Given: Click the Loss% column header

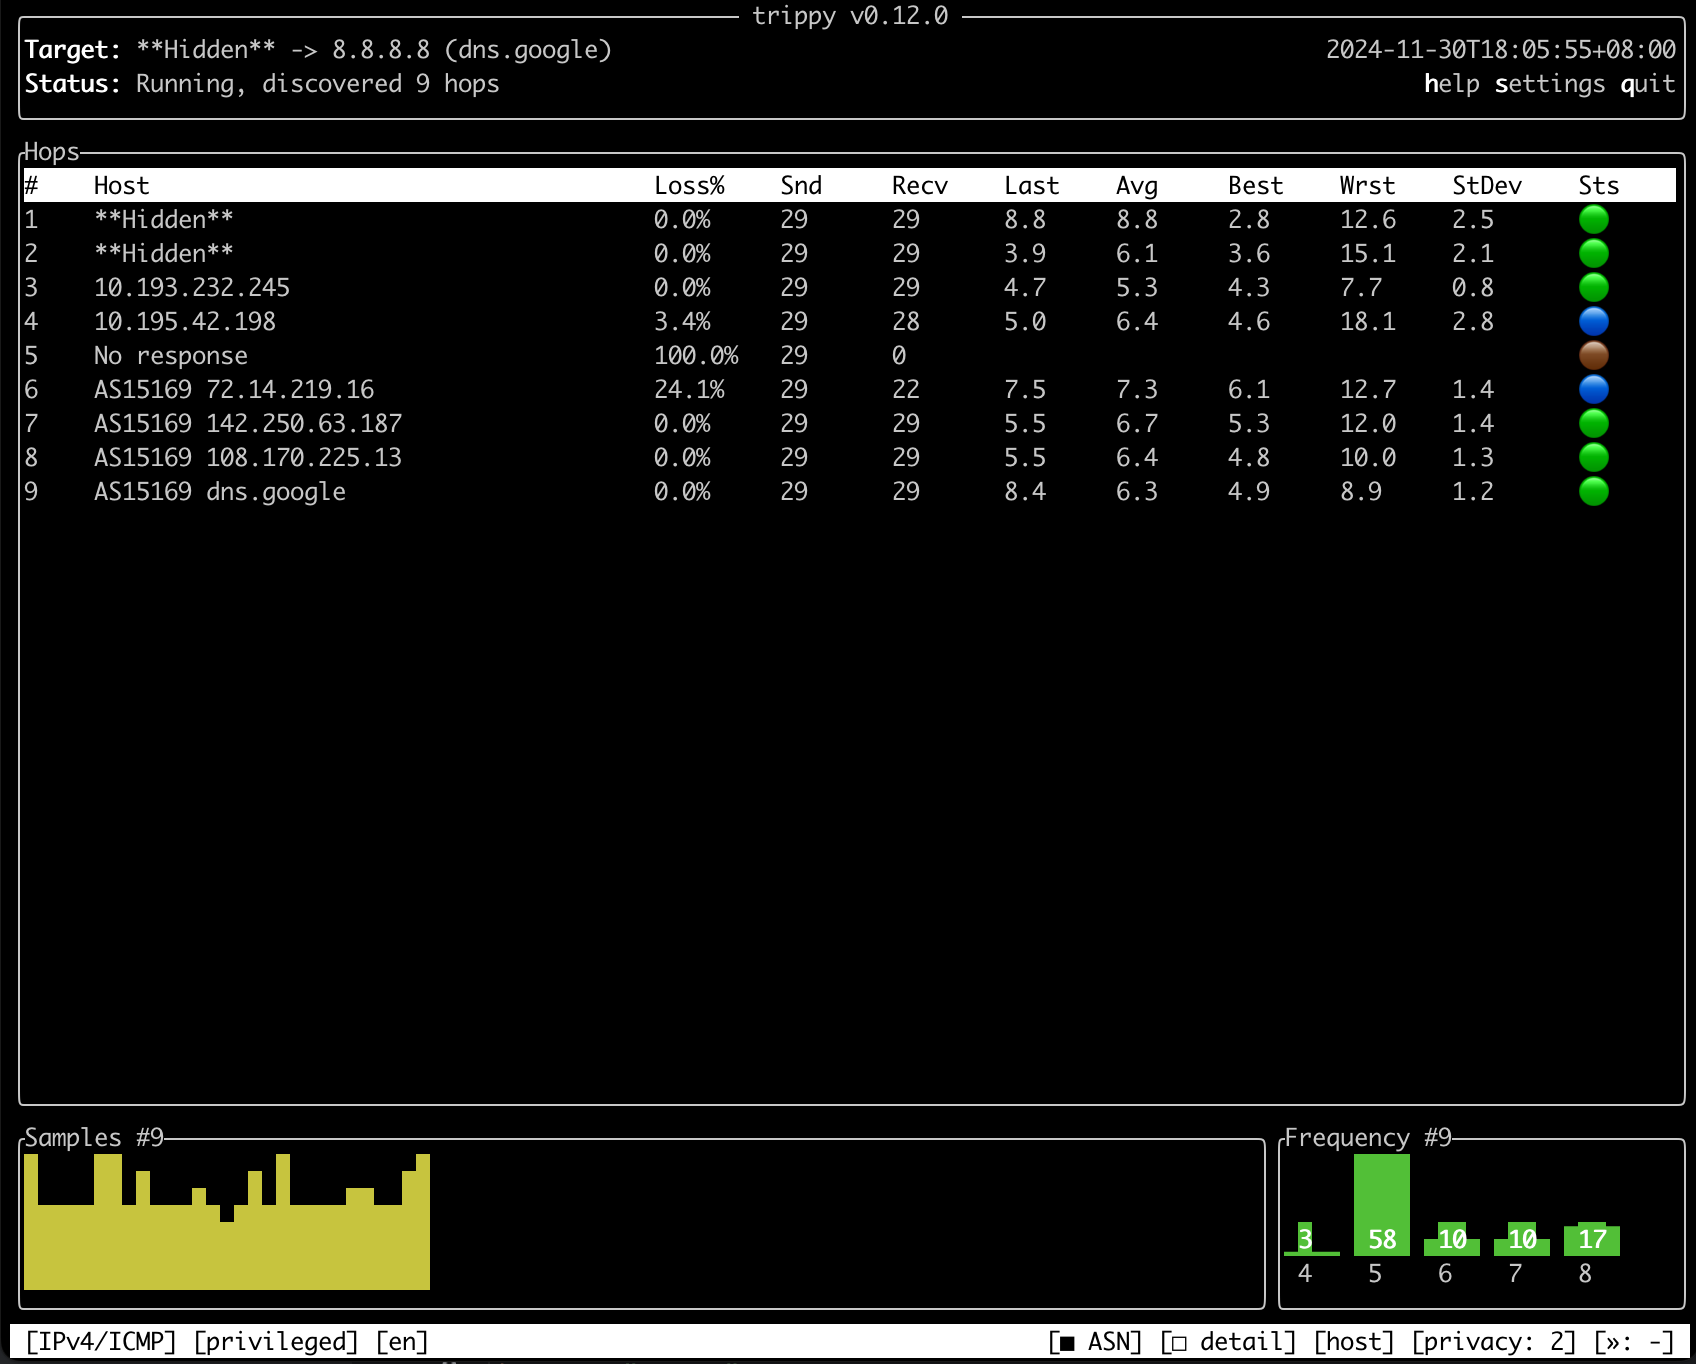Looking at the screenshot, I should coord(689,186).
